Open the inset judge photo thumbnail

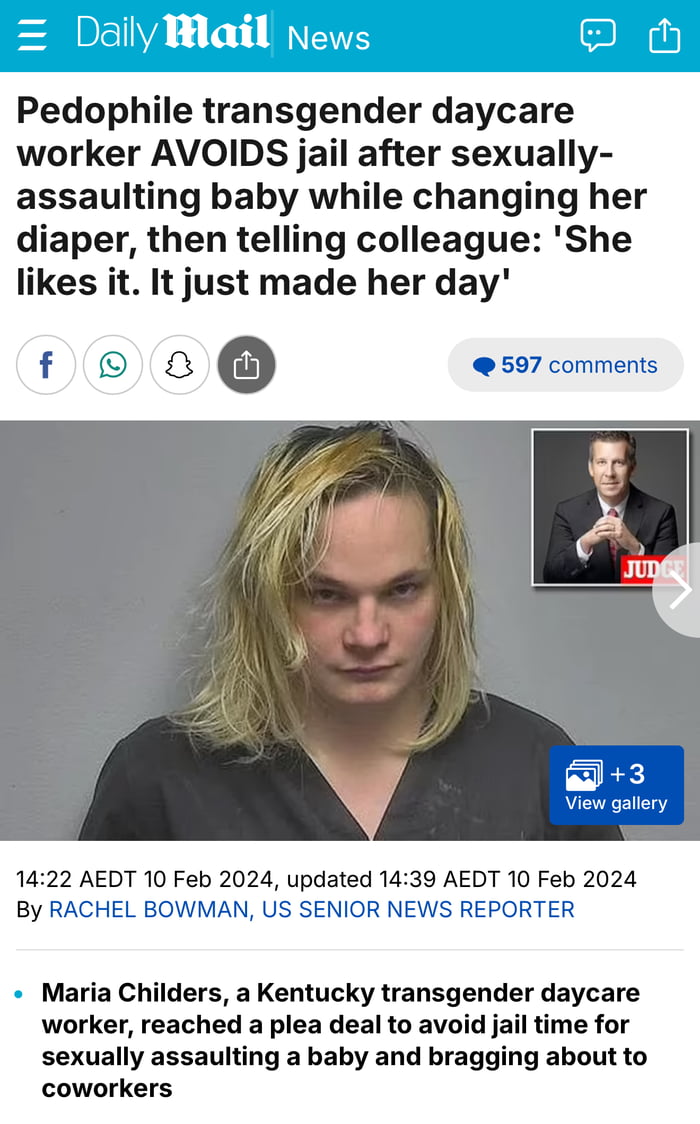tap(610, 507)
